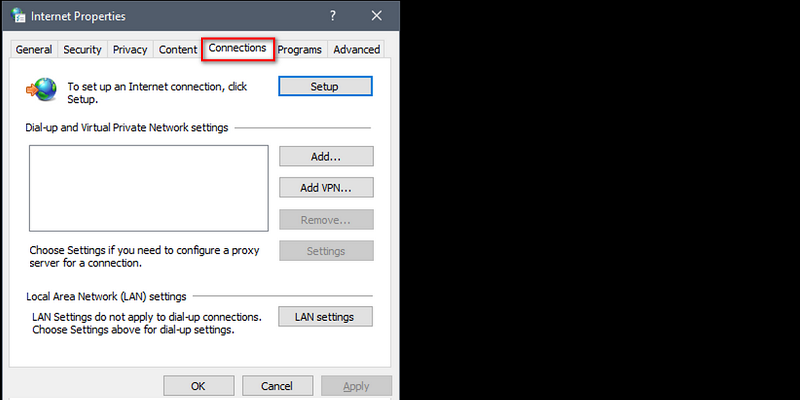Screen dimensions: 800x400
Task: Click inside the empty dial-up connections list
Action: [x=148, y=188]
